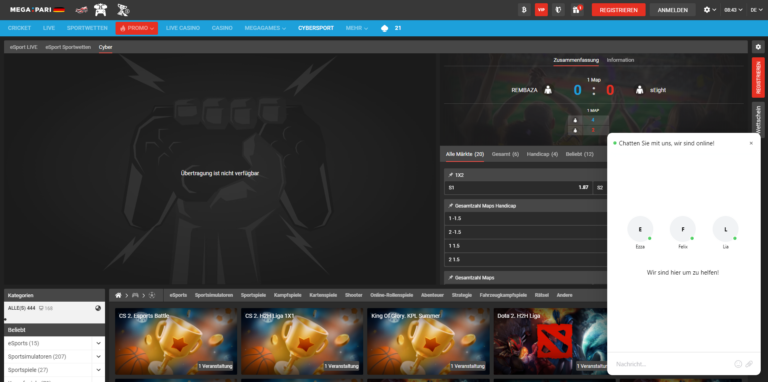
Task: Select the 1 -1.5 handicap row
Action: (526, 218)
